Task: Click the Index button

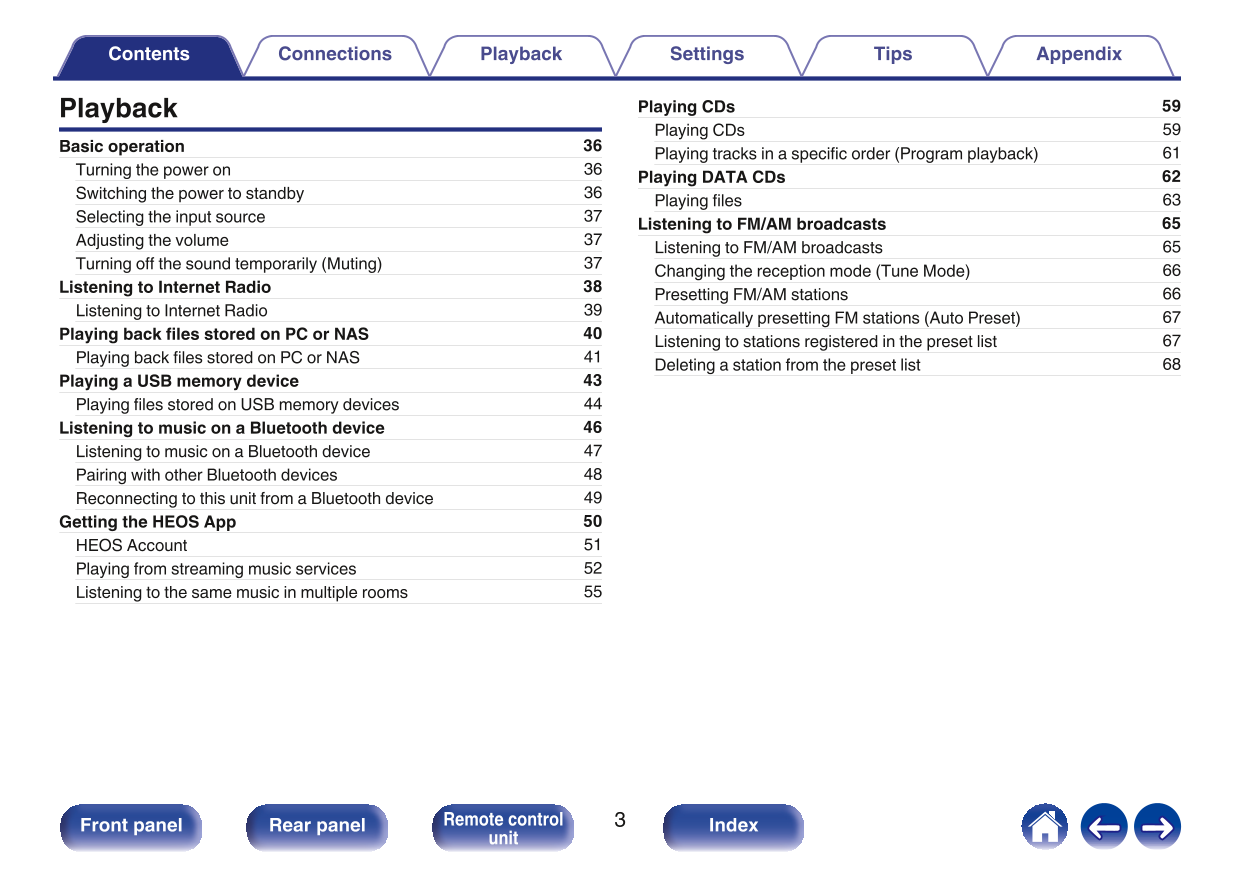Action: [x=733, y=826]
